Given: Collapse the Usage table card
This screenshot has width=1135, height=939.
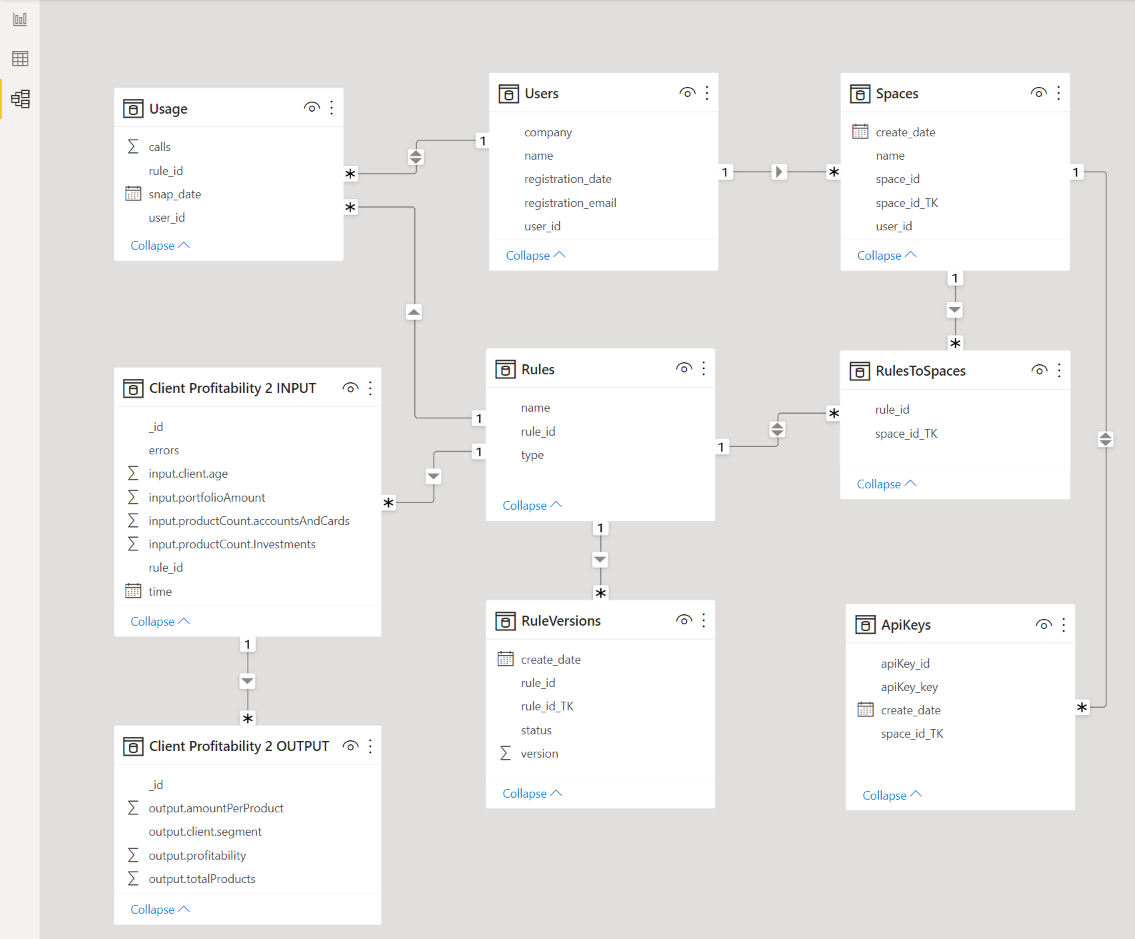Looking at the screenshot, I should click(x=160, y=245).
